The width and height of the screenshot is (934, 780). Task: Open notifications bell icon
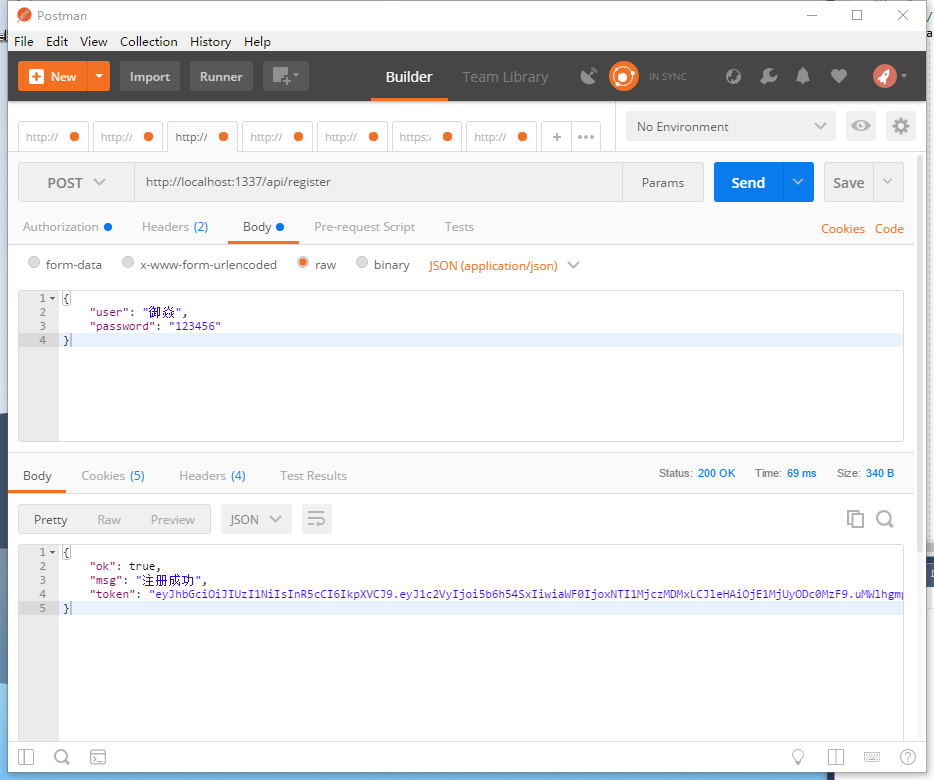tap(803, 76)
